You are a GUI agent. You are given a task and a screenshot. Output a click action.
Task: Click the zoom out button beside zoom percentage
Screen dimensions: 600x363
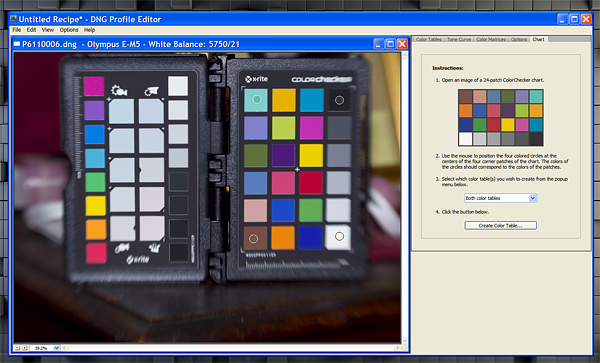[17, 348]
